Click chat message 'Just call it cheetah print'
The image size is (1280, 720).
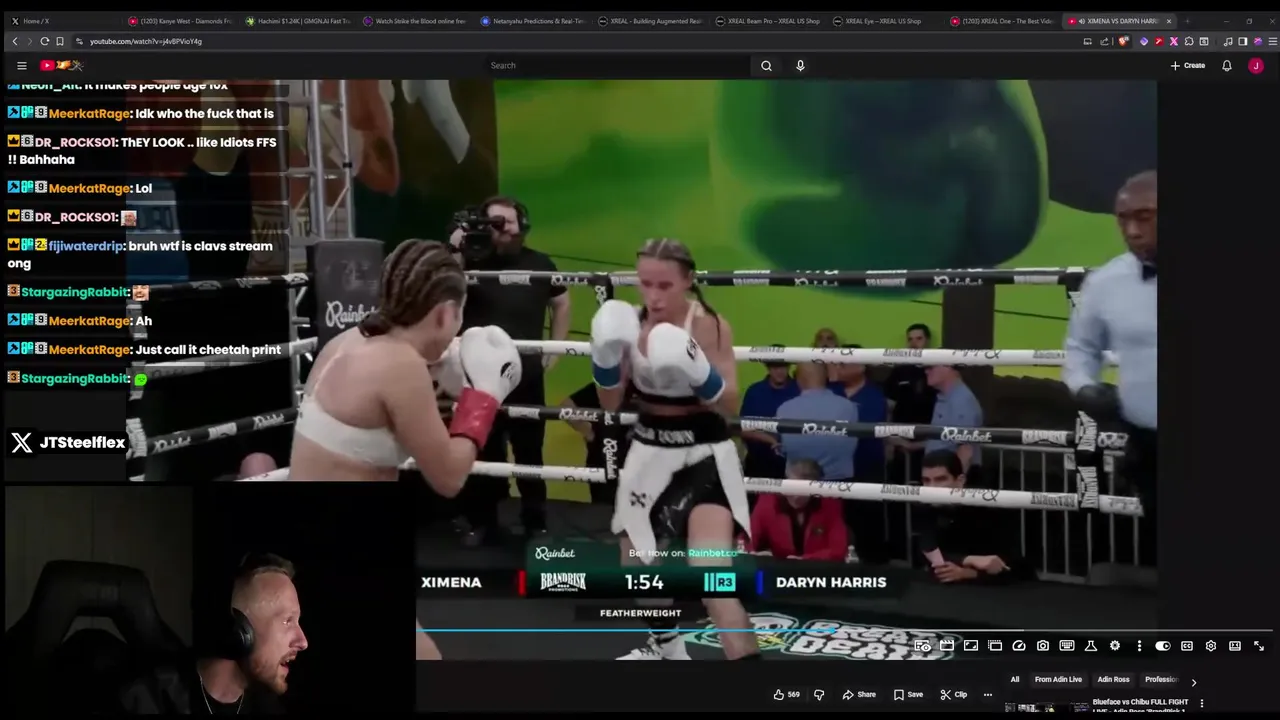(208, 350)
